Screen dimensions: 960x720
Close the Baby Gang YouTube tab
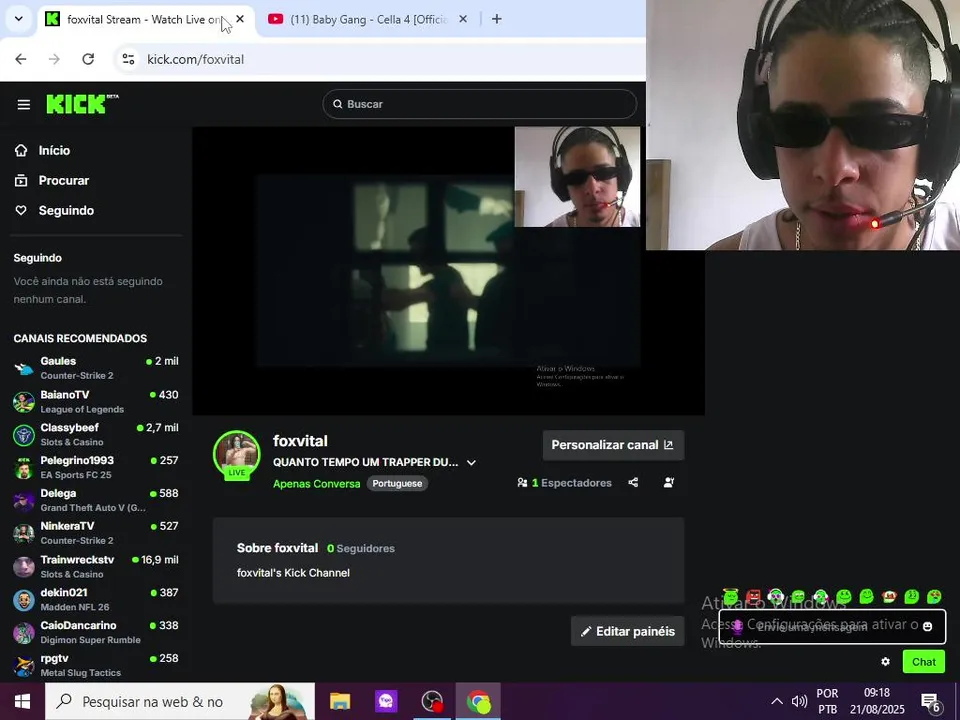pyautogui.click(x=463, y=19)
